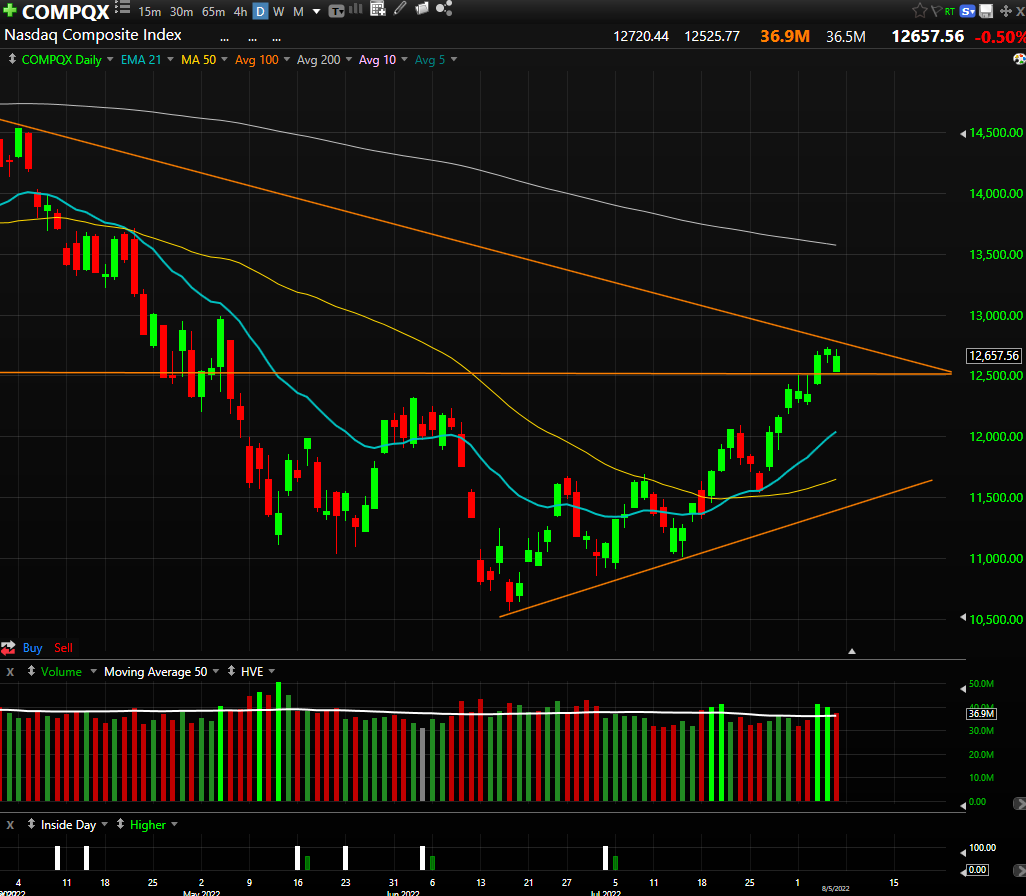Open the color palette icon

click(x=1019, y=60)
